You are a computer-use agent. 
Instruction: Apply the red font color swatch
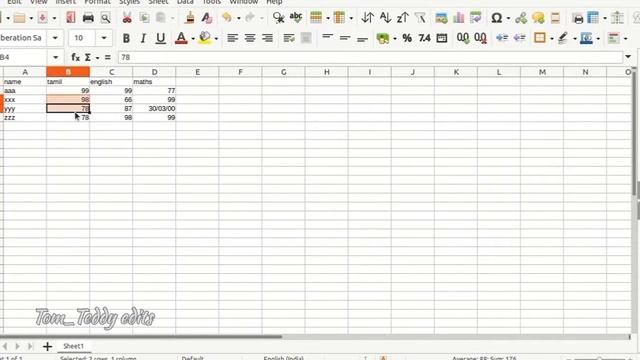point(181,38)
